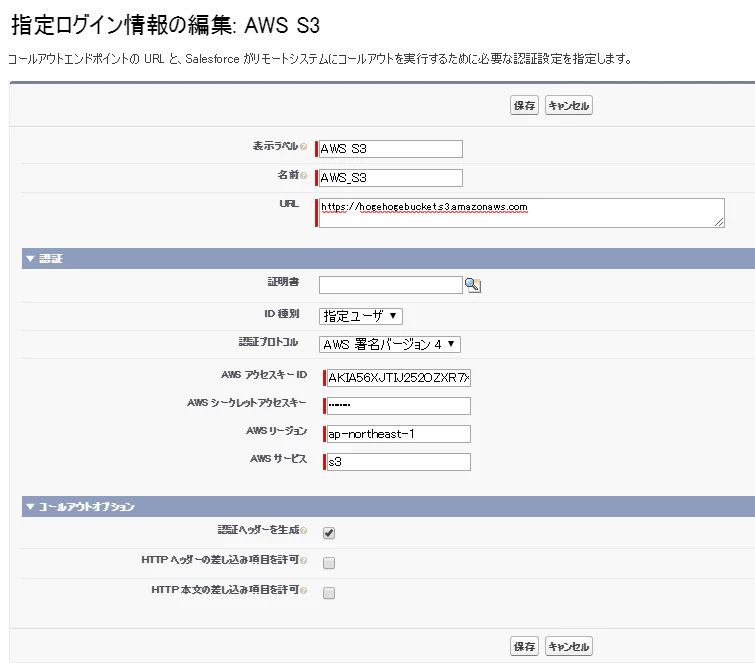Image resolution: width=755 pixels, height=663 pixels.
Task: Click the 証明書 input field
Action: coord(391,285)
